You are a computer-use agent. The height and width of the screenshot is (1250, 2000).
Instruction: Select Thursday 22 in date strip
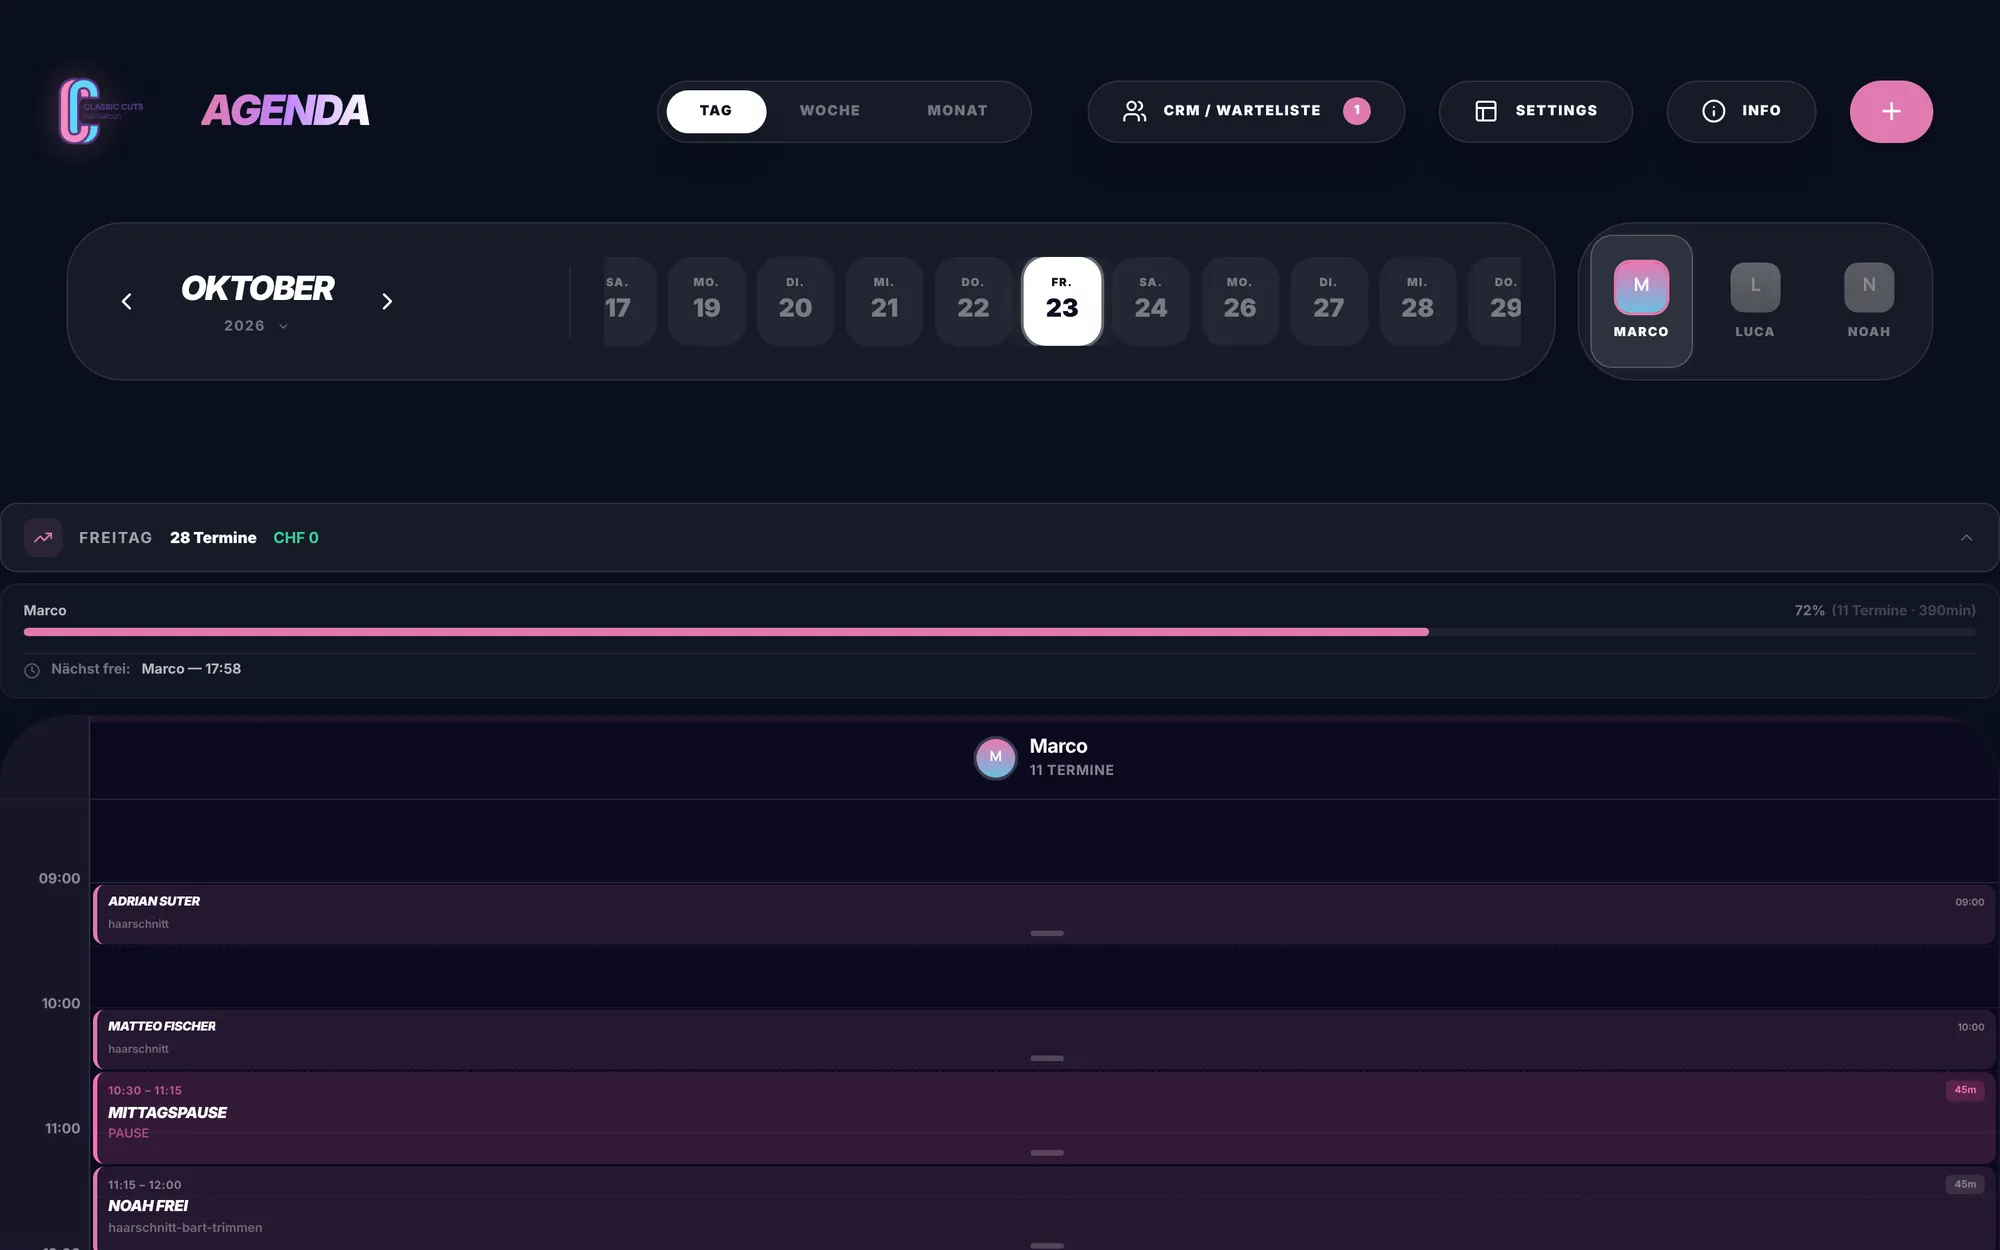click(x=973, y=301)
